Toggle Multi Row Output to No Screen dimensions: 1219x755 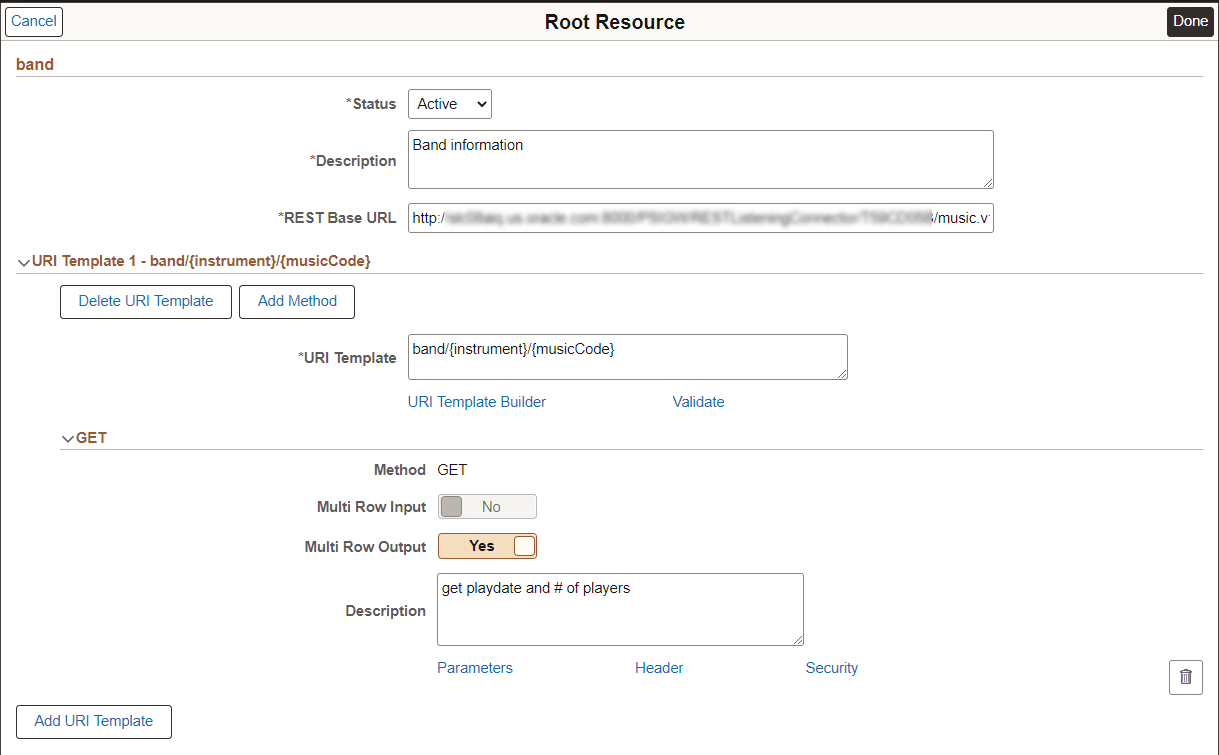tap(487, 546)
